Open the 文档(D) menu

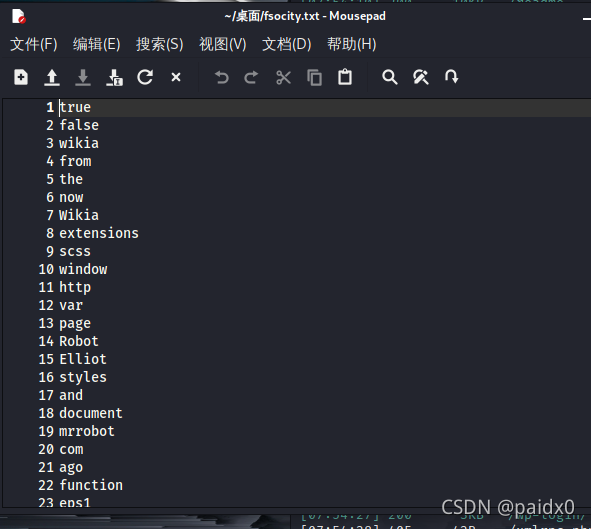click(x=287, y=44)
